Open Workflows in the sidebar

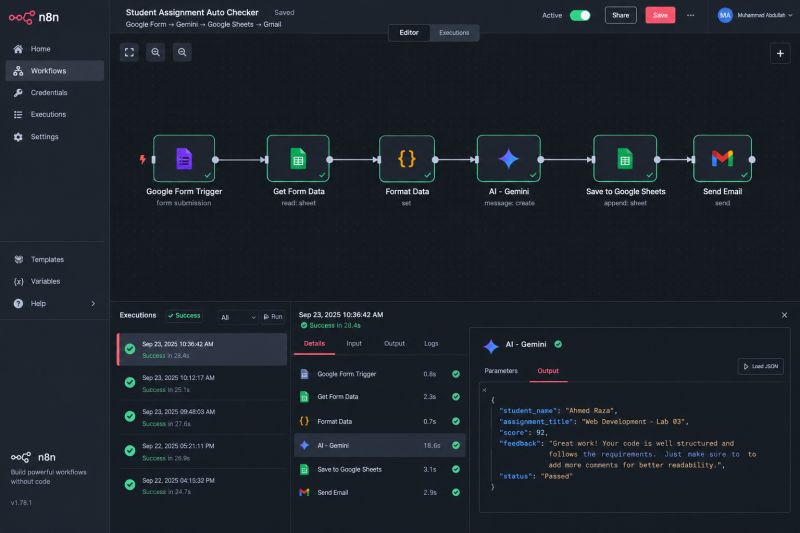pos(55,71)
